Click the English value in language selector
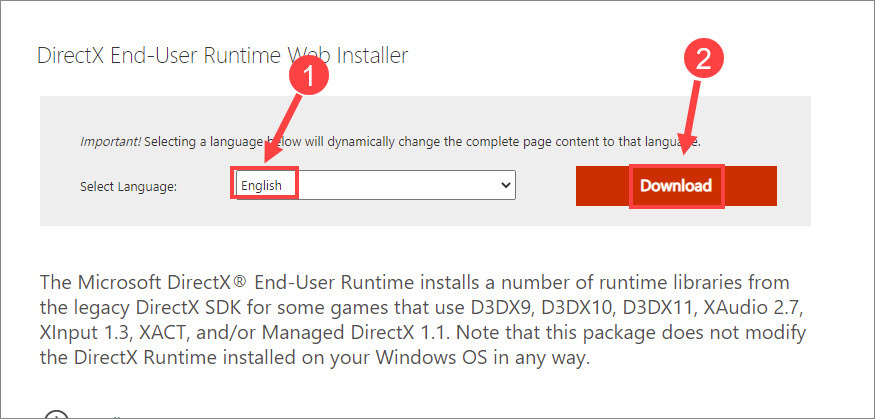Image resolution: width=875 pixels, height=419 pixels. click(261, 185)
